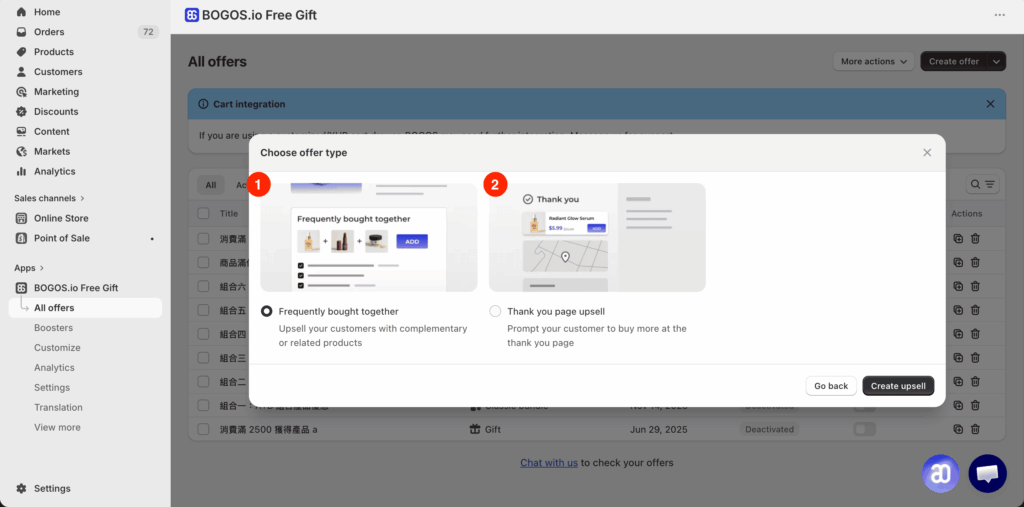Delete the 消費滿 2500 獲得產品 a offer
This screenshot has height=507, width=1024.
click(975, 429)
